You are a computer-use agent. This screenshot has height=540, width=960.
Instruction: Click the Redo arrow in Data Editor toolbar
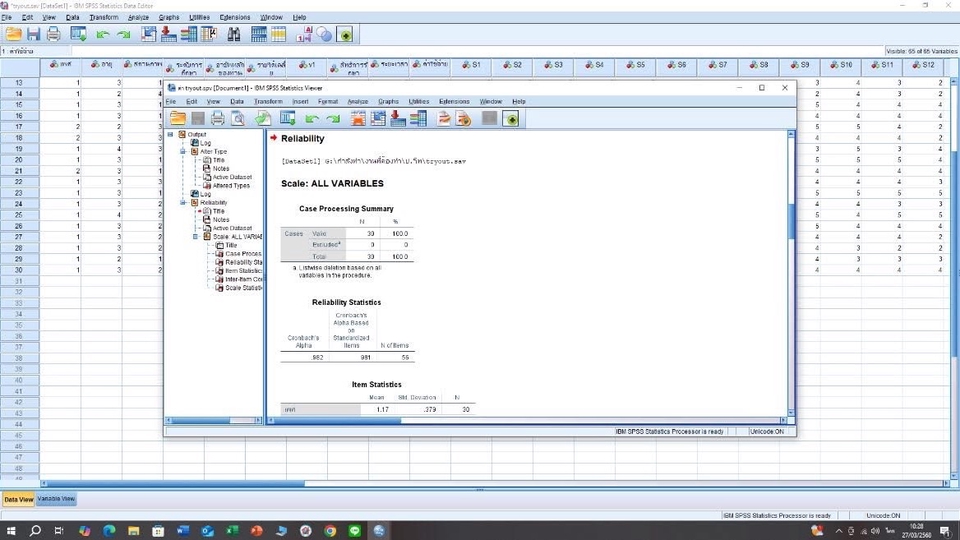pos(124,35)
